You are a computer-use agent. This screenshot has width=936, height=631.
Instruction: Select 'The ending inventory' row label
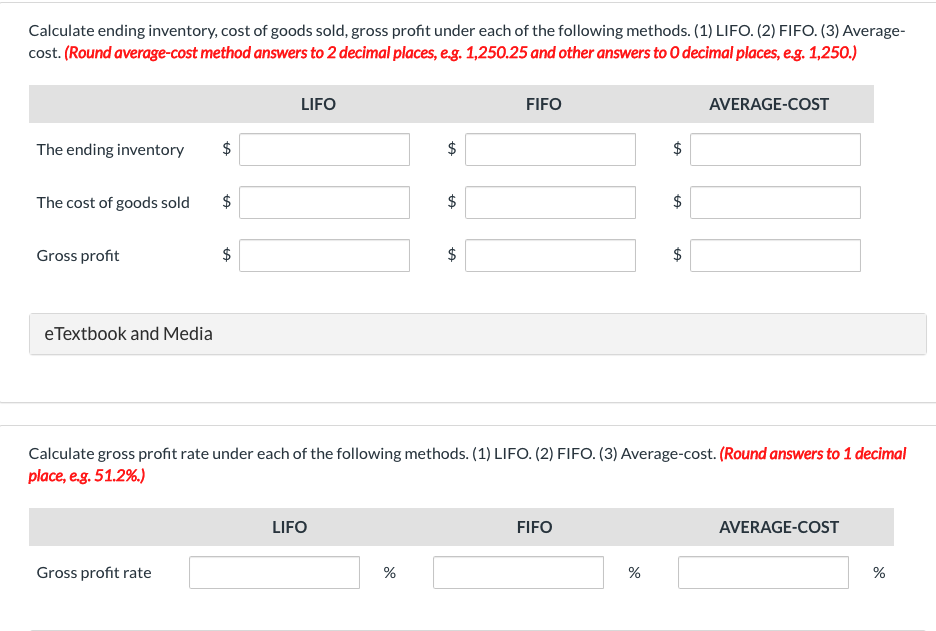110,149
